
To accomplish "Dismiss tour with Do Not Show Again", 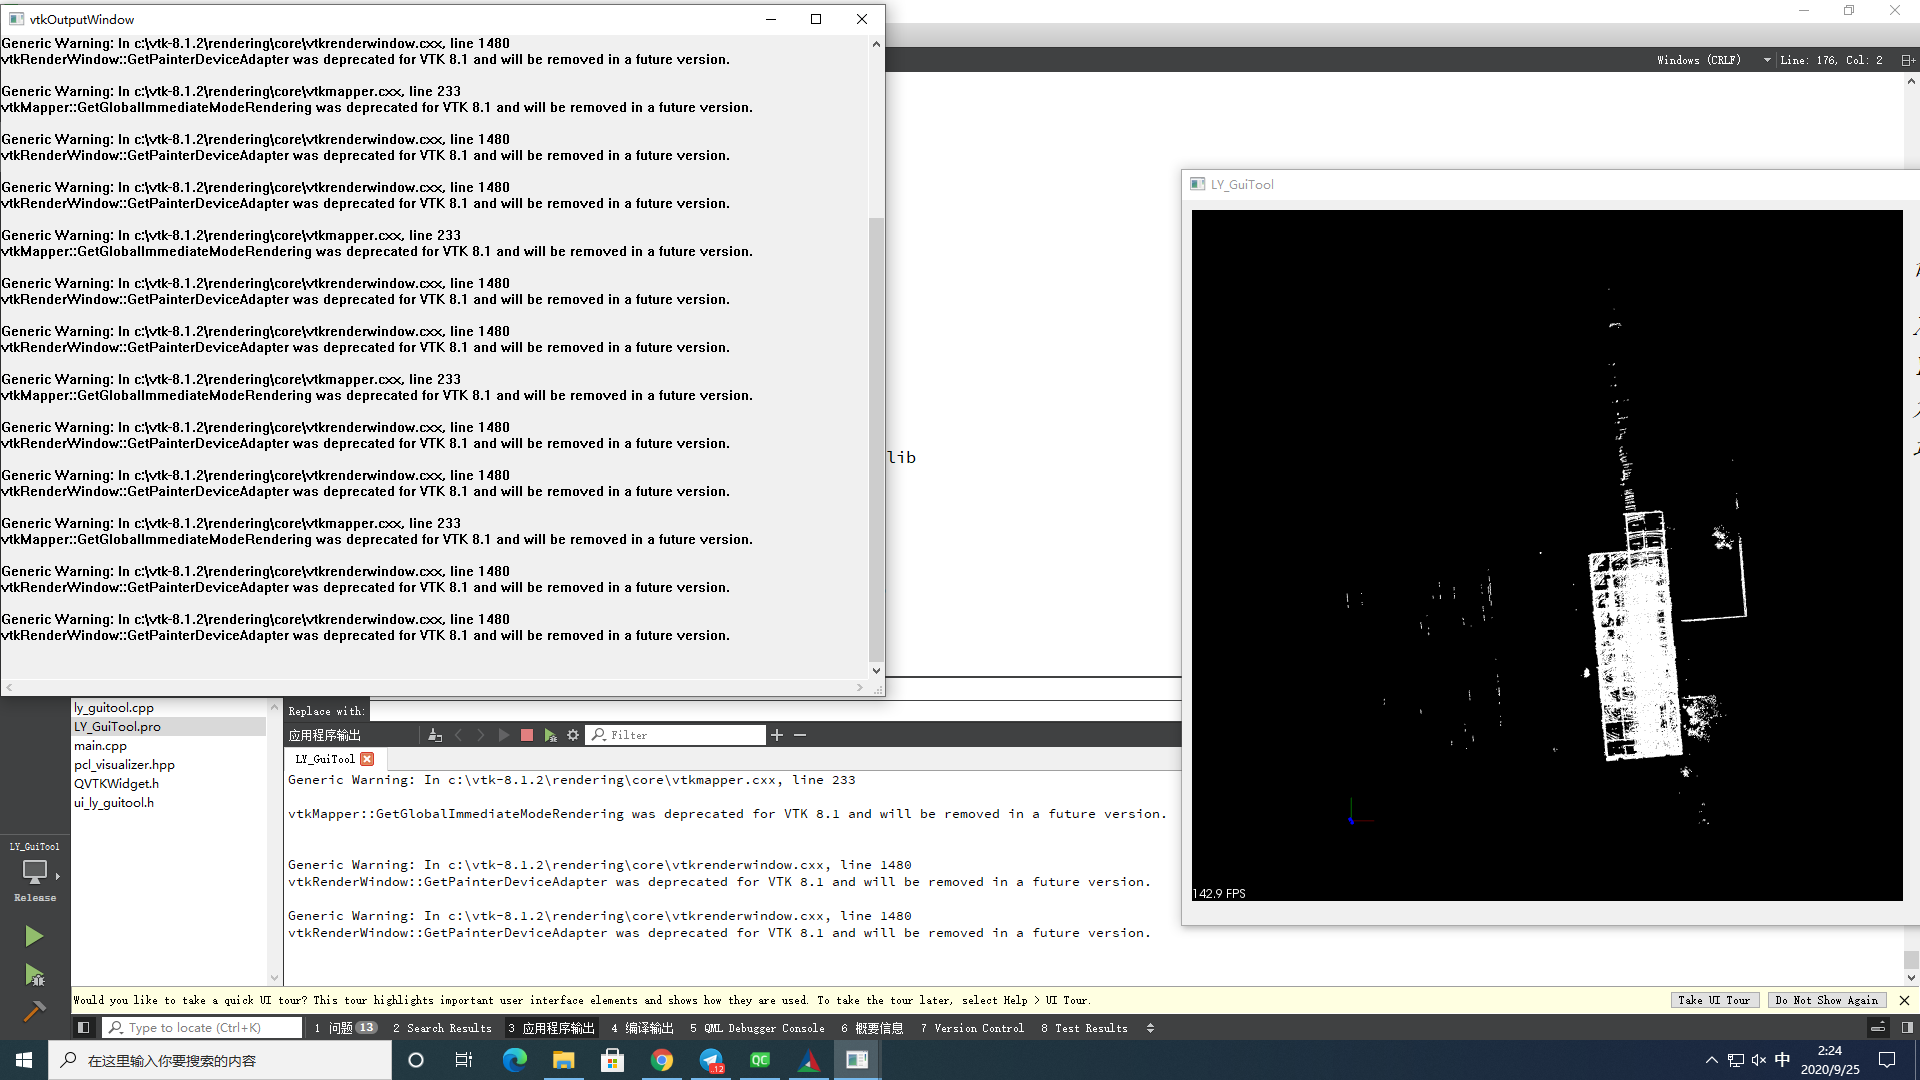I will pos(1827,1000).
